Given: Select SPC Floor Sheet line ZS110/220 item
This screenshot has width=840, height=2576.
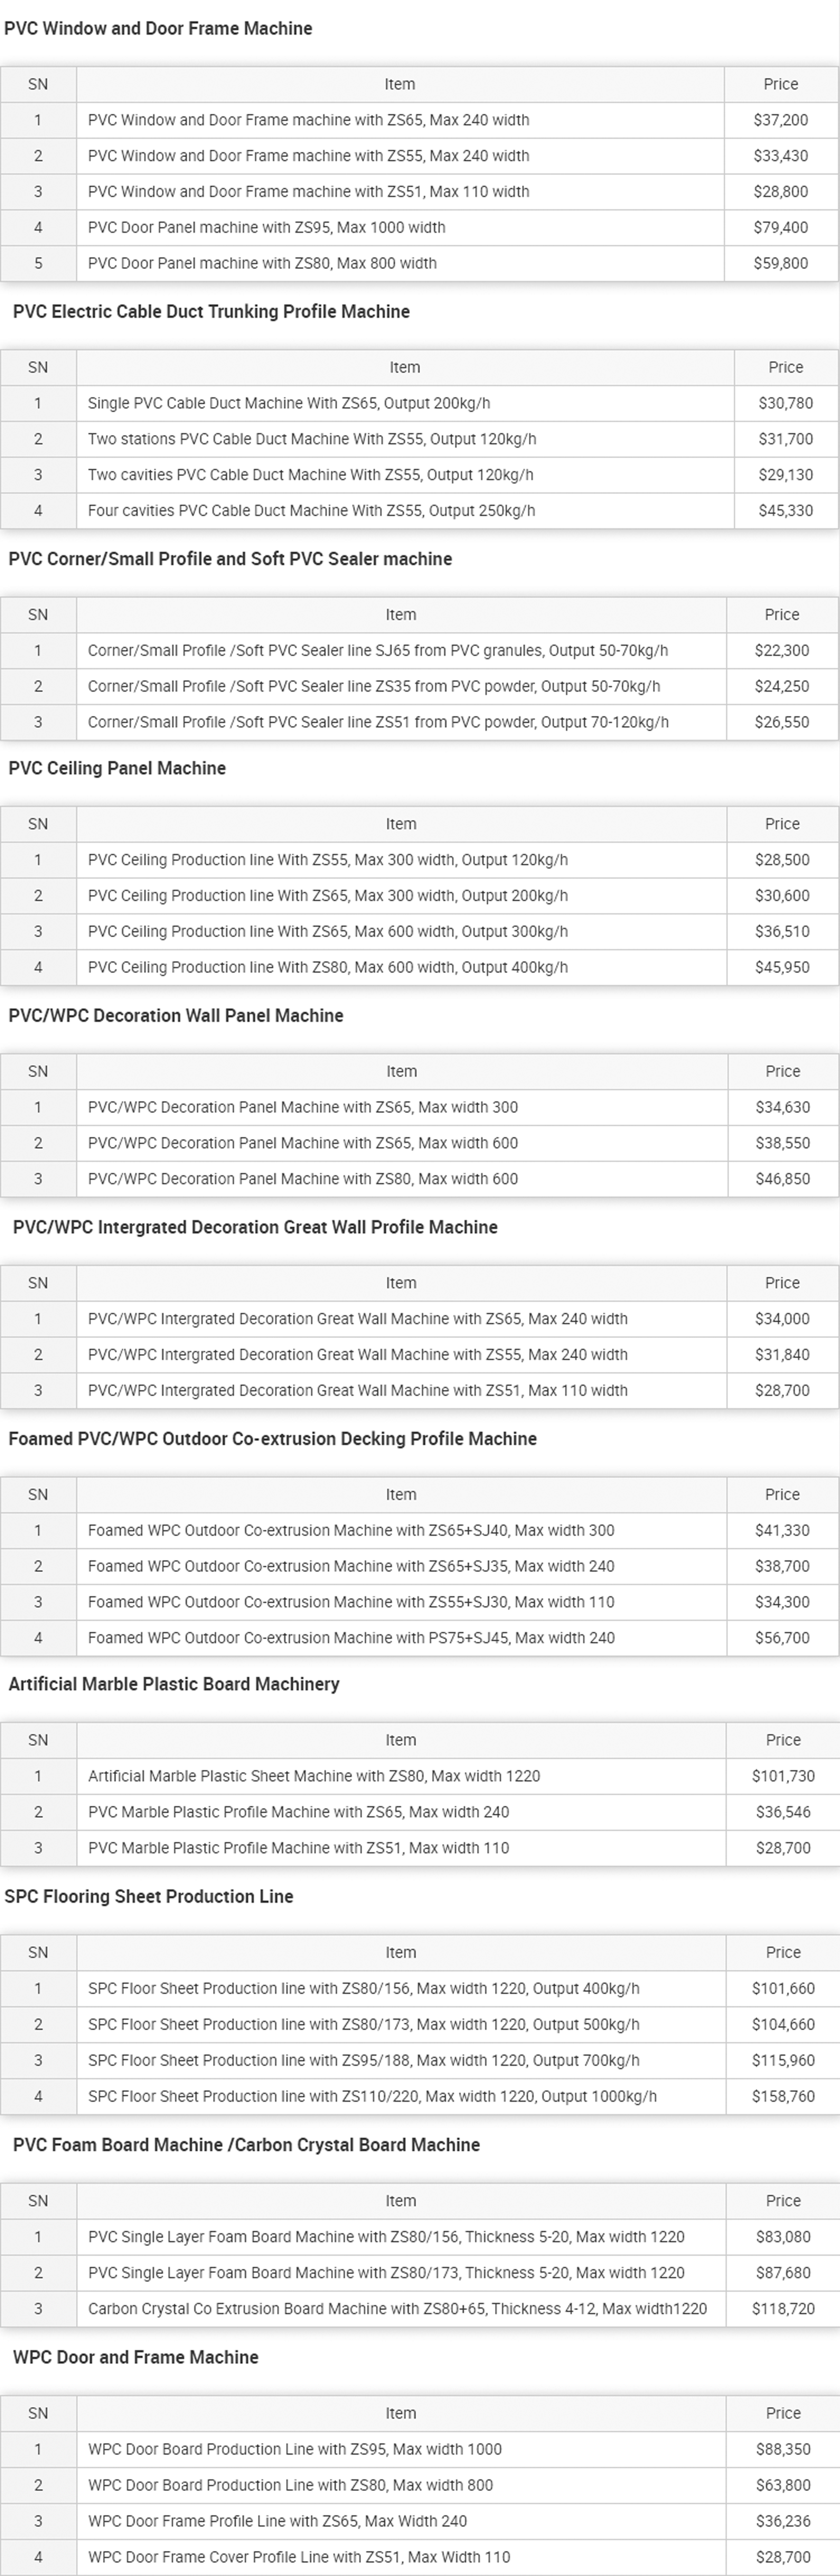Looking at the screenshot, I should [372, 2096].
